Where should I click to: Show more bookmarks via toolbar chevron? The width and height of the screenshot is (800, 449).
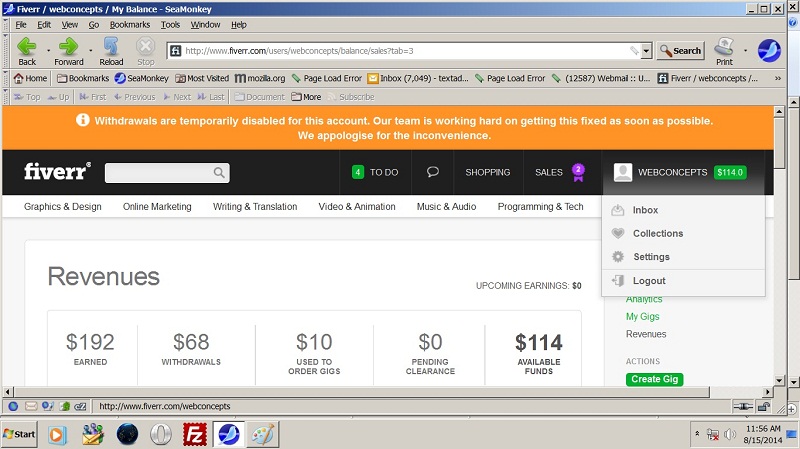(778, 78)
